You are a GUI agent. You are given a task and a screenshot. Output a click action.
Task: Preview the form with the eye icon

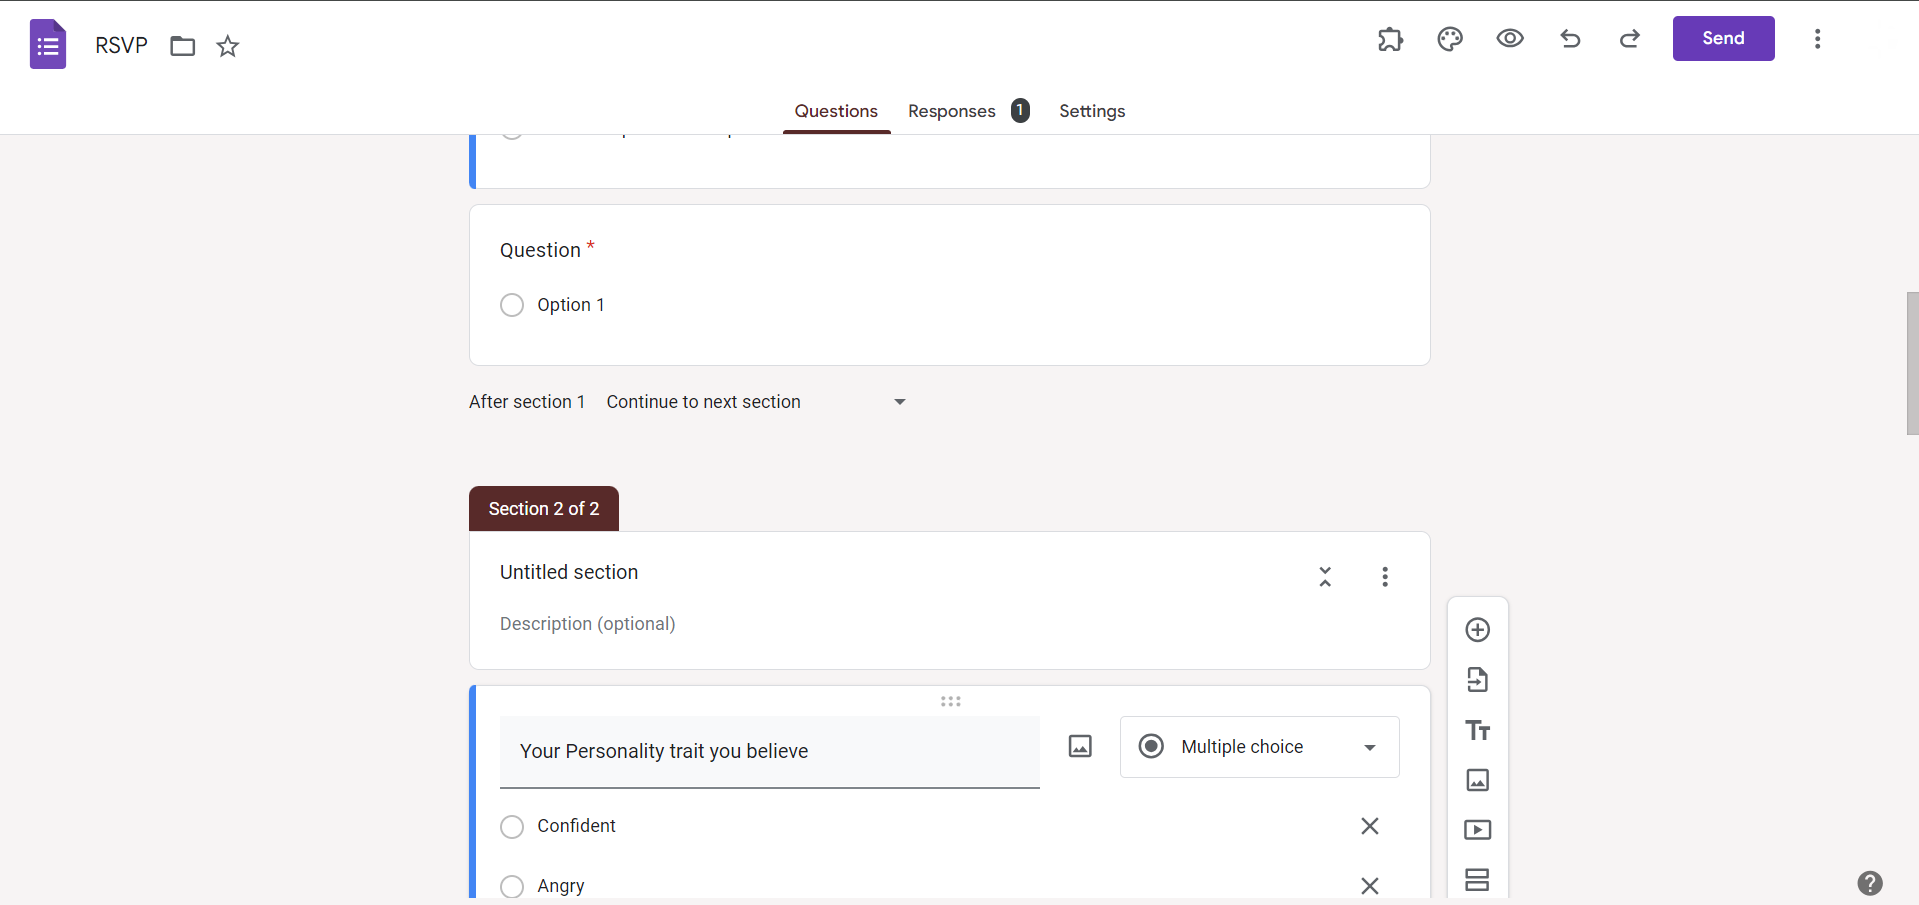(x=1510, y=39)
